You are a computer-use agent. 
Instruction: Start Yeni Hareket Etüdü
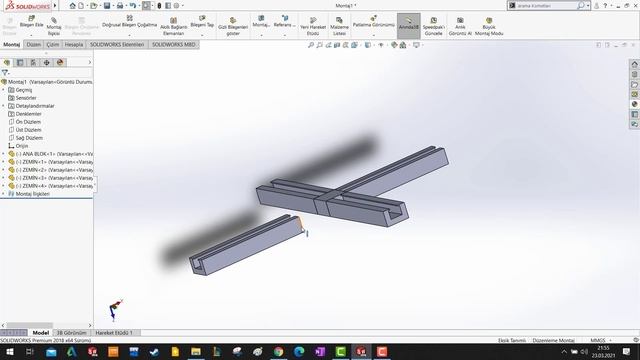pyautogui.click(x=313, y=27)
